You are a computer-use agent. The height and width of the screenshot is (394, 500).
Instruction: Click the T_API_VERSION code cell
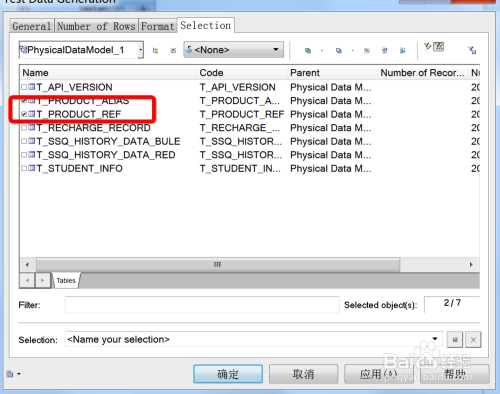pos(237,87)
